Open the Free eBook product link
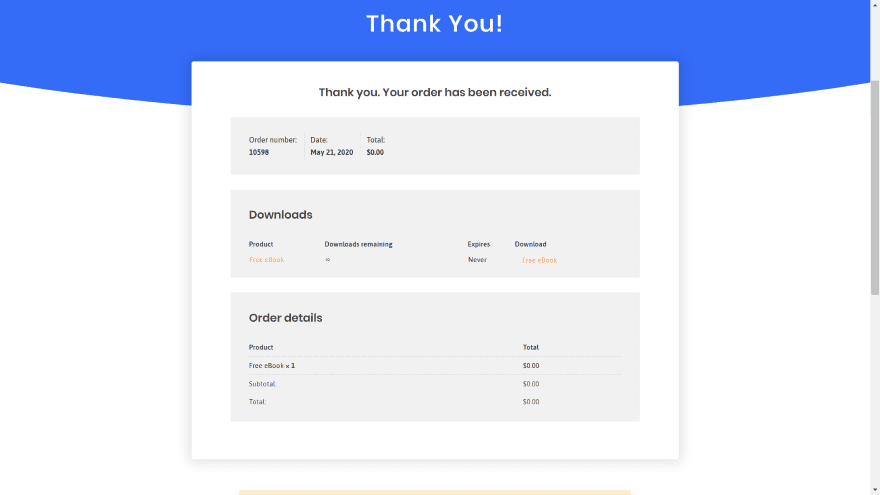 266,260
